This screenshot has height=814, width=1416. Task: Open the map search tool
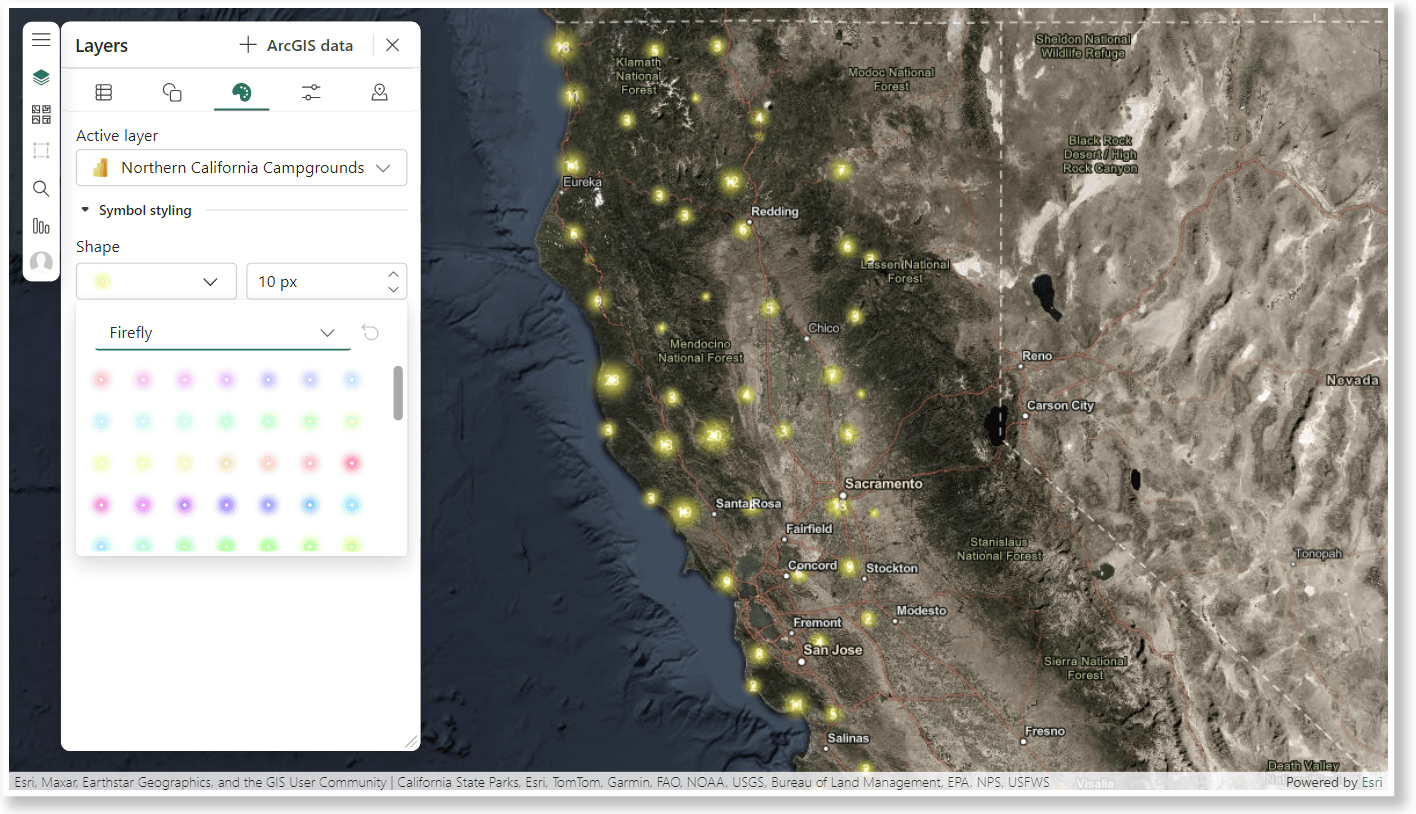coord(41,188)
